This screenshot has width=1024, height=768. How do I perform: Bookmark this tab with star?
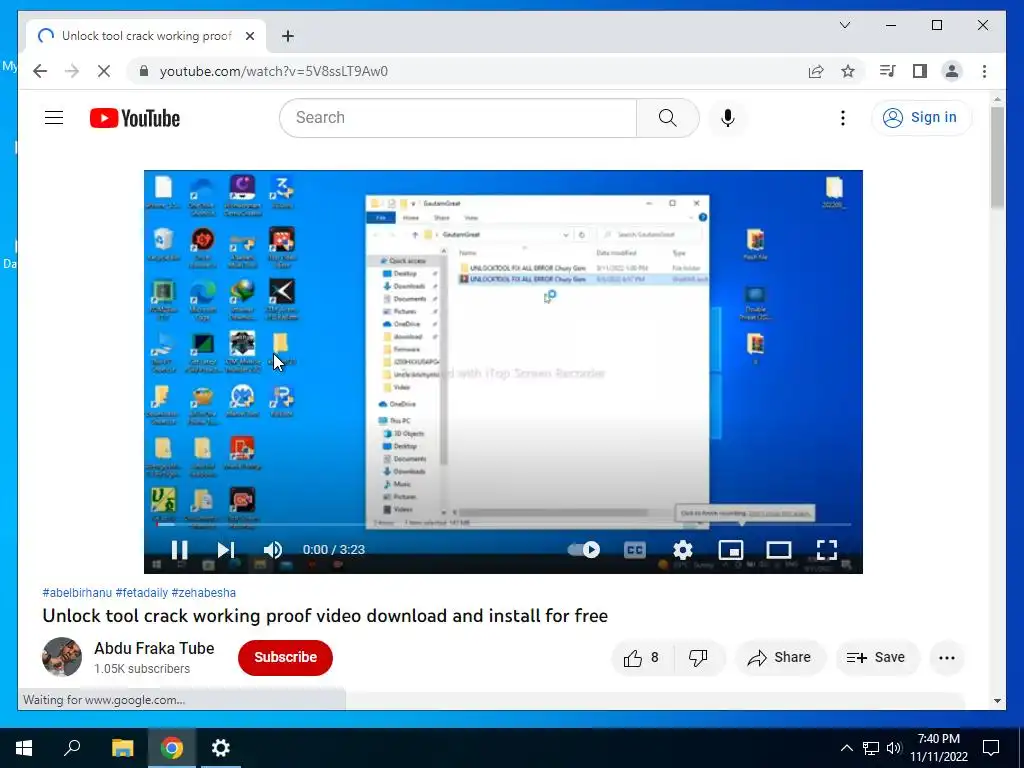(848, 71)
